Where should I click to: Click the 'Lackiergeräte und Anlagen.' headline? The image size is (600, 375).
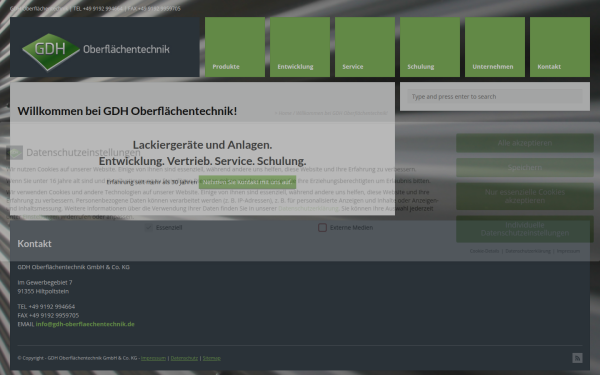coord(202,145)
